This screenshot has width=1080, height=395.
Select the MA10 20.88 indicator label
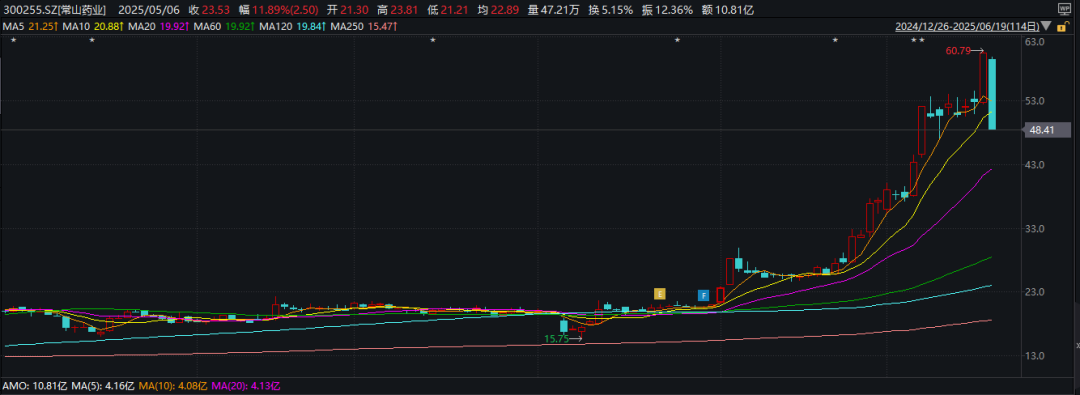pos(92,27)
